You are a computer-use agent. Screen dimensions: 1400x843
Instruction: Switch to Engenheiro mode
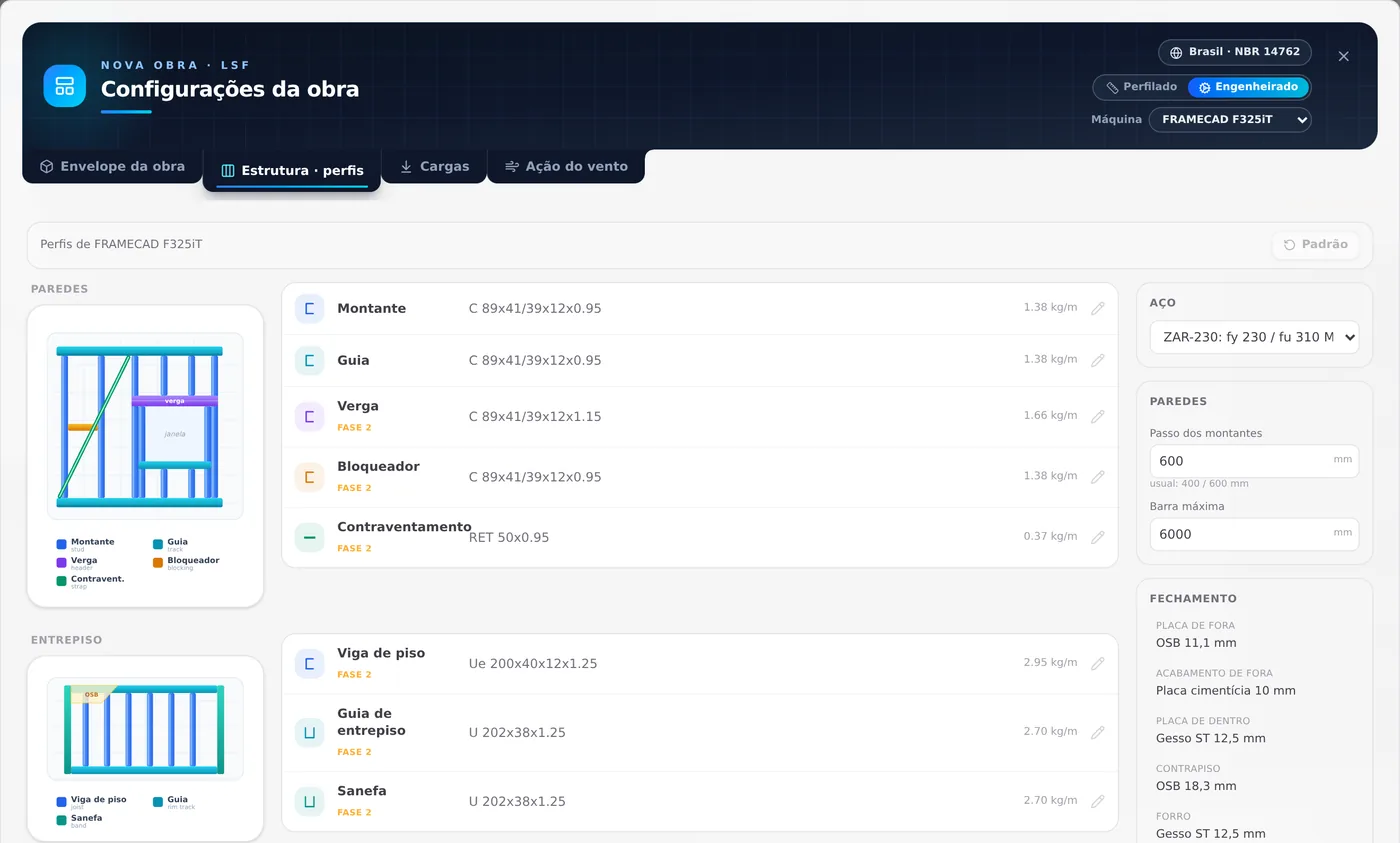[x=1248, y=87]
